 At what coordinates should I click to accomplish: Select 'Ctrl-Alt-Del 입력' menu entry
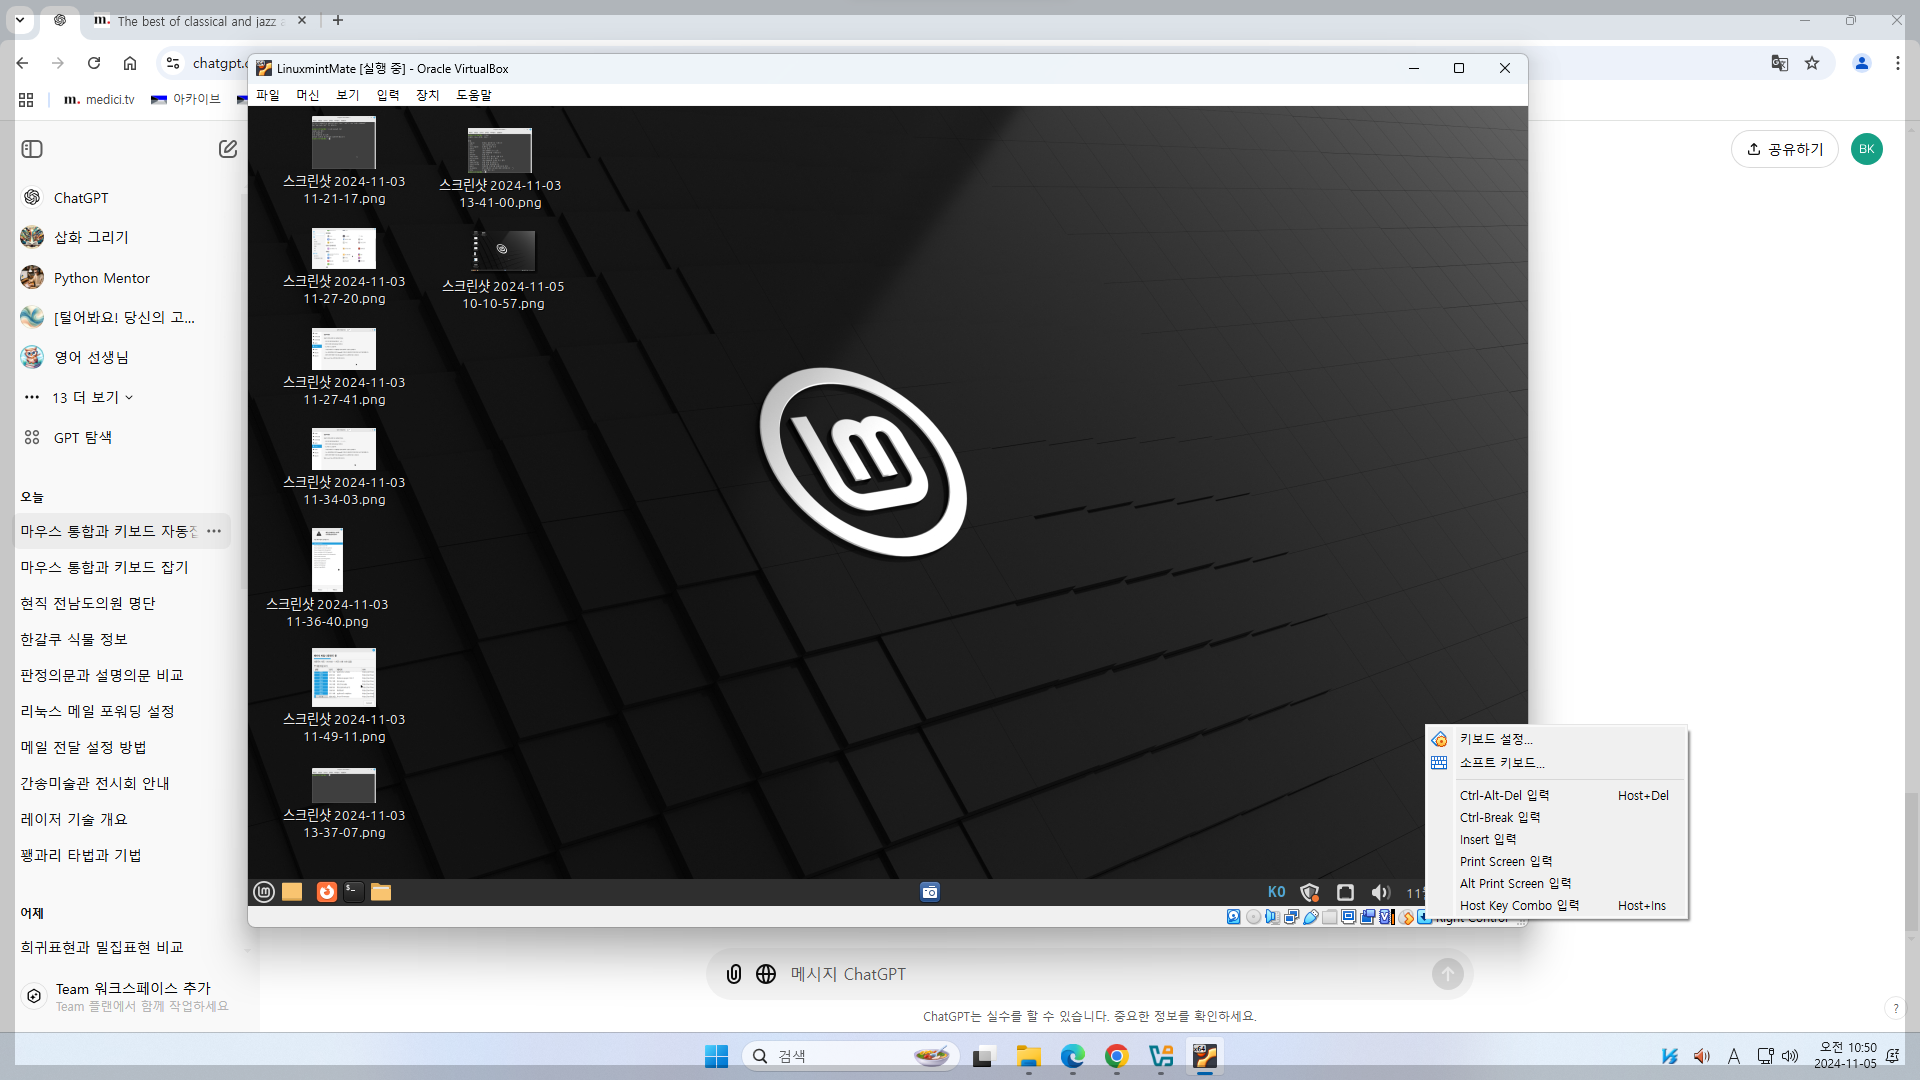(1504, 796)
